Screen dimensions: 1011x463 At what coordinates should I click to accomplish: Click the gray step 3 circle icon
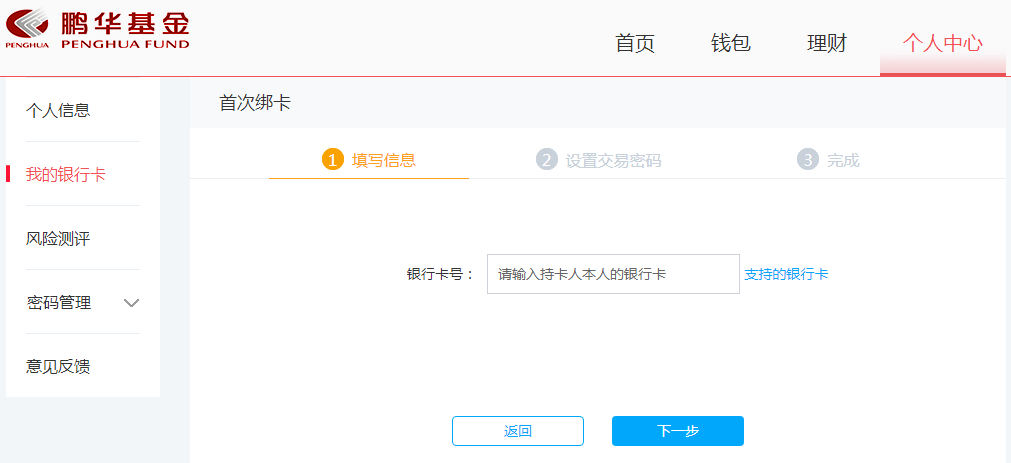807,160
